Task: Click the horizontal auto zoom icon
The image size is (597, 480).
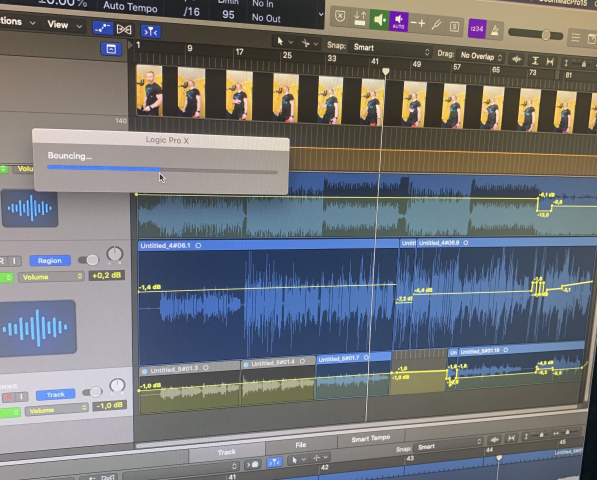Action: pyautogui.click(x=550, y=62)
